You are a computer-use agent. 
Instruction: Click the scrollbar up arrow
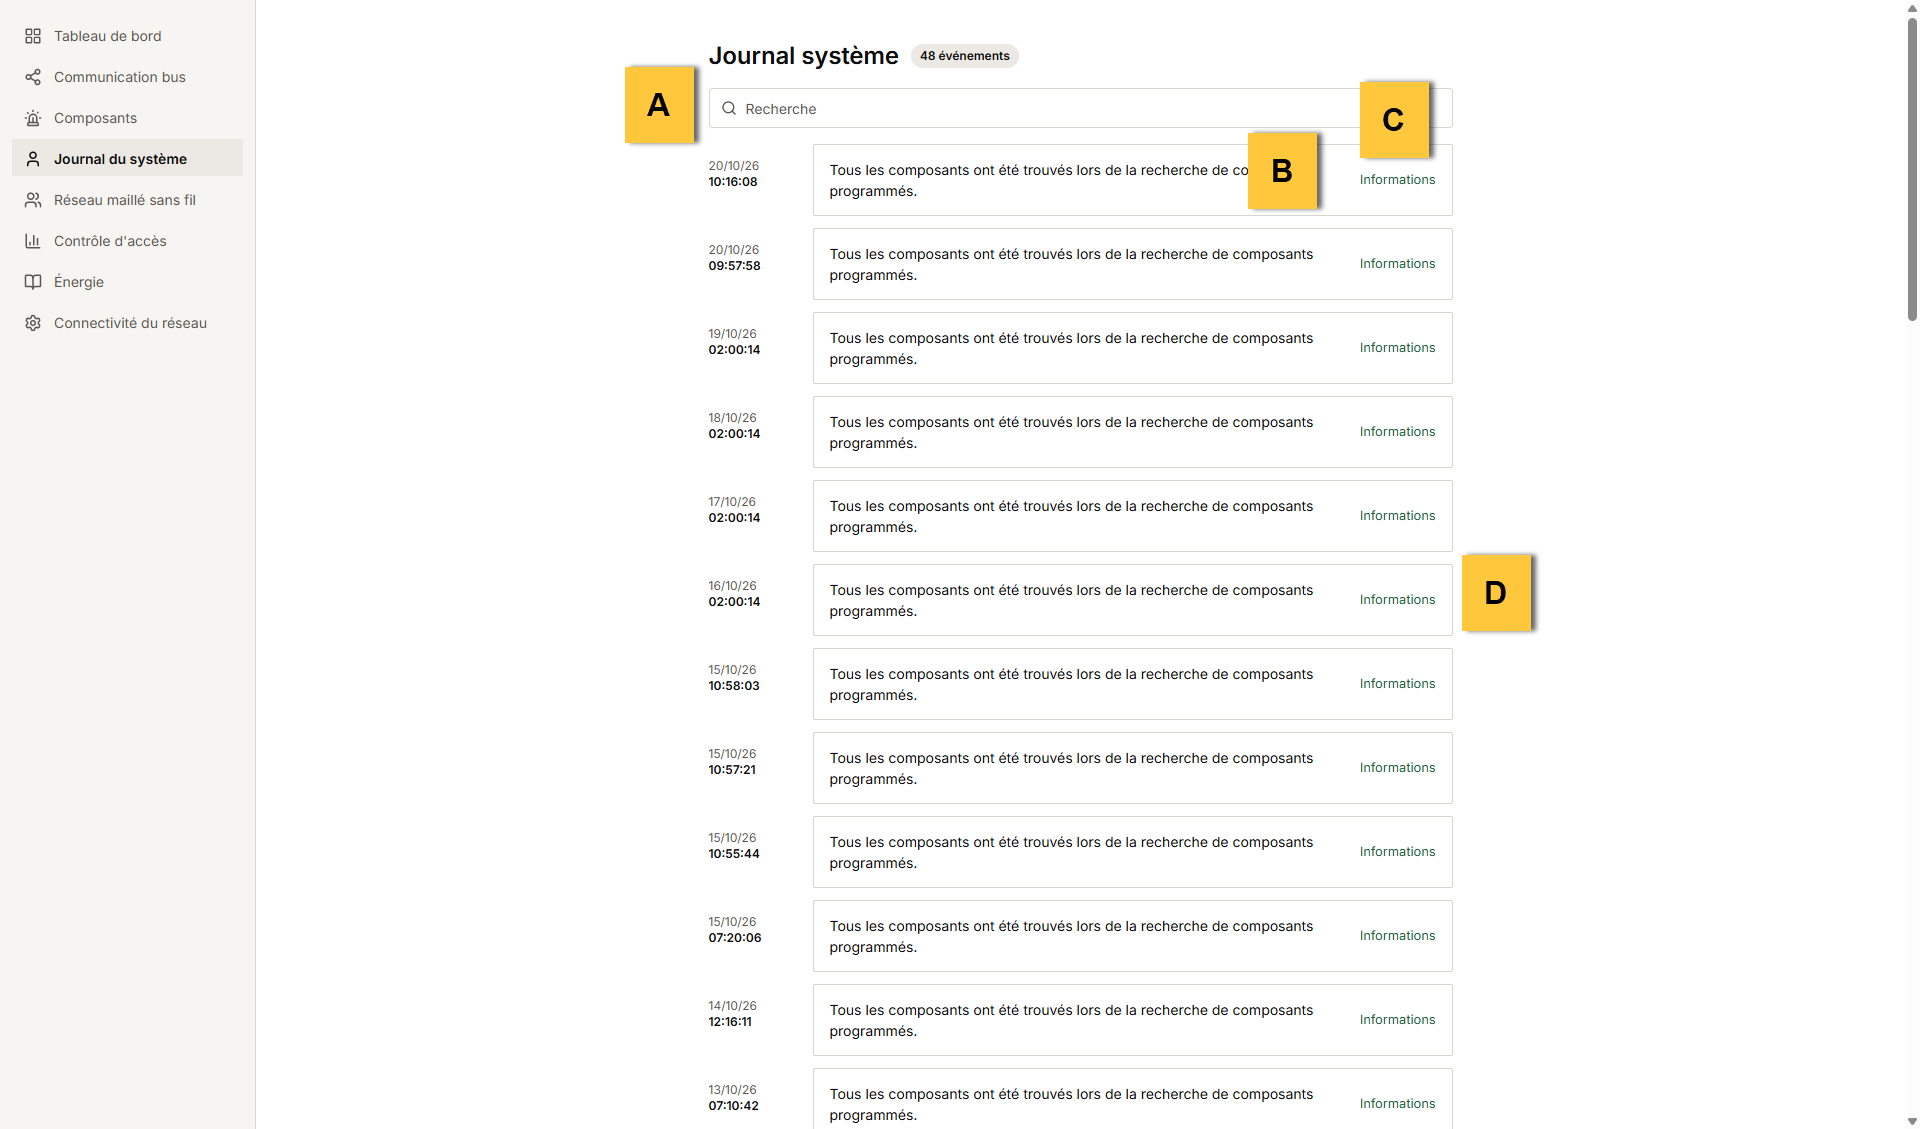tap(1912, 7)
